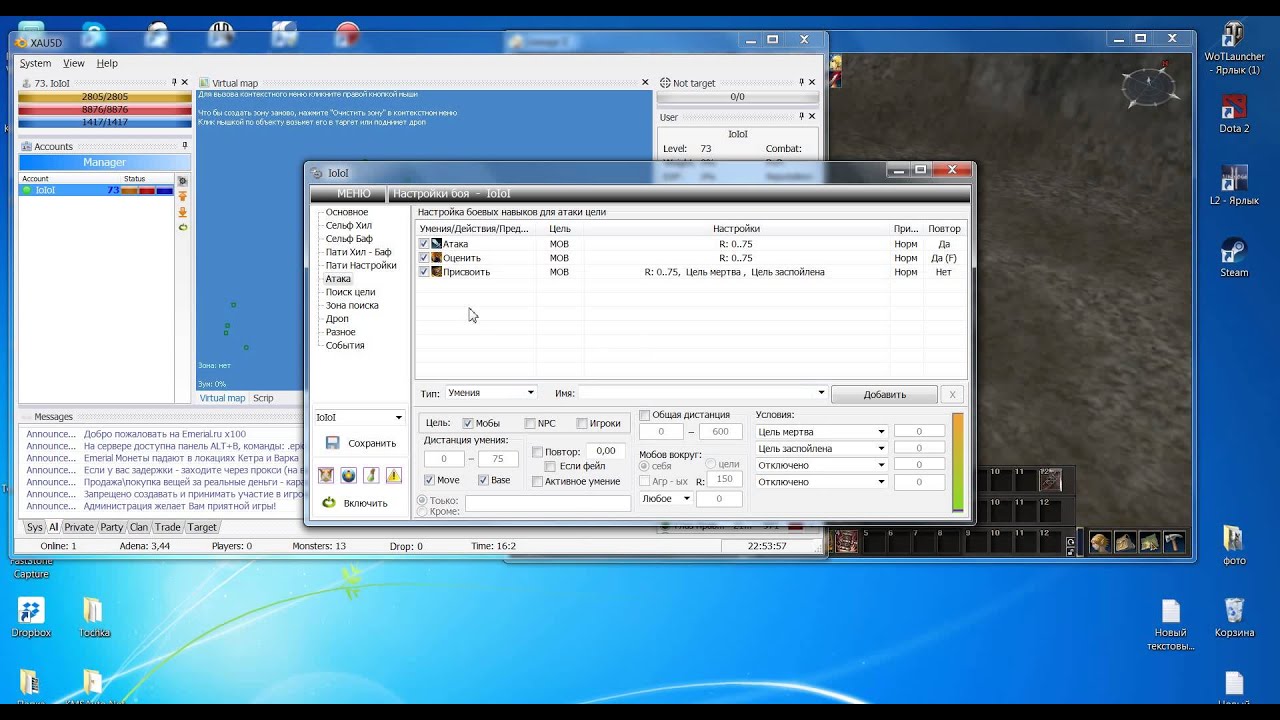Image resolution: width=1280 pixels, height=720 pixels.
Task: Open the hammer icon in game menu bar
Action: click(x=1175, y=542)
